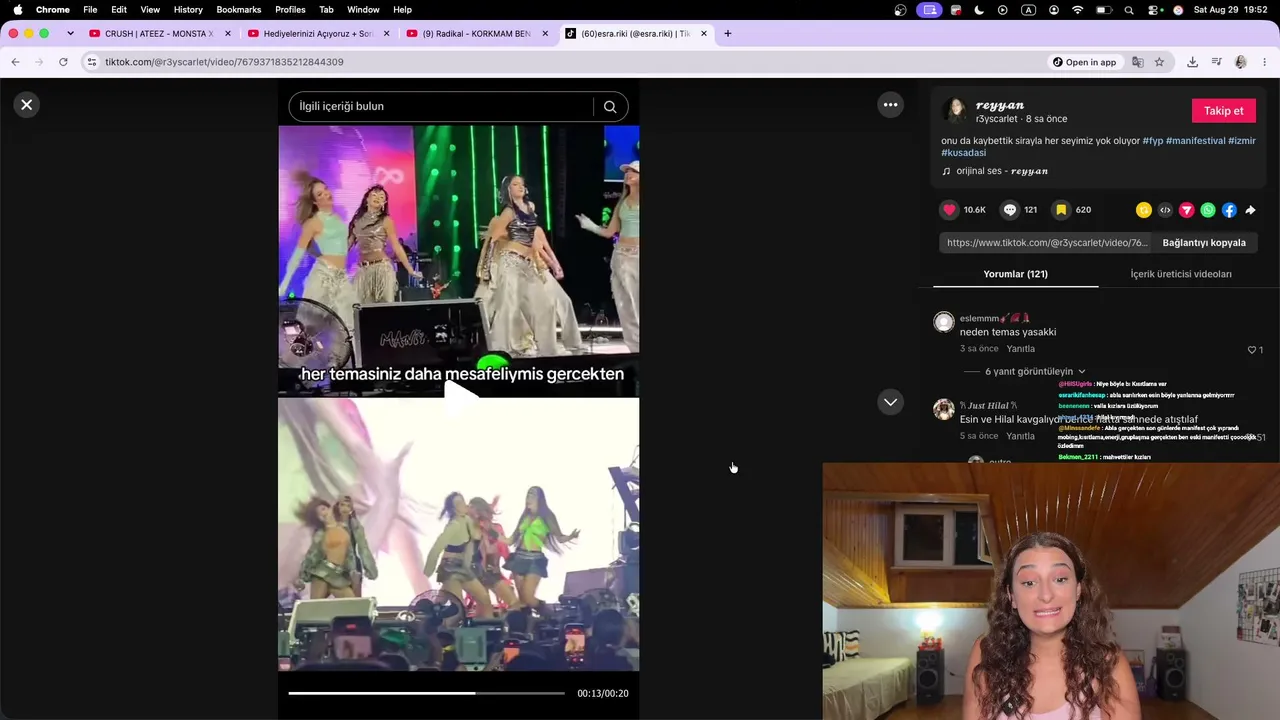1280x720 pixels.
Task: Open reyyan's profile avatar
Action: pyautogui.click(x=956, y=111)
